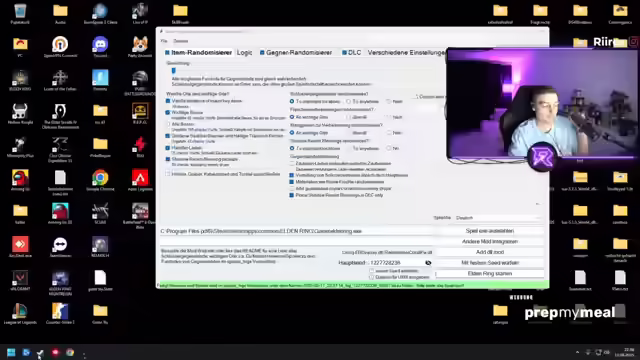Viewport: 640px width, 360px height.
Task: Click the Gewichtung slider handle
Action: click(174, 71)
